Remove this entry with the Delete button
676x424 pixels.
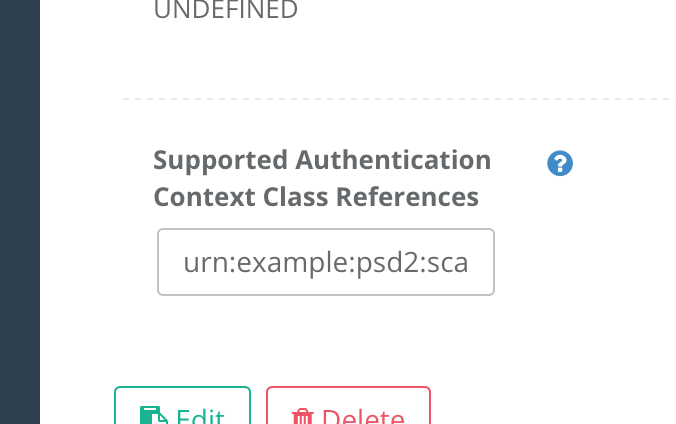348,405
